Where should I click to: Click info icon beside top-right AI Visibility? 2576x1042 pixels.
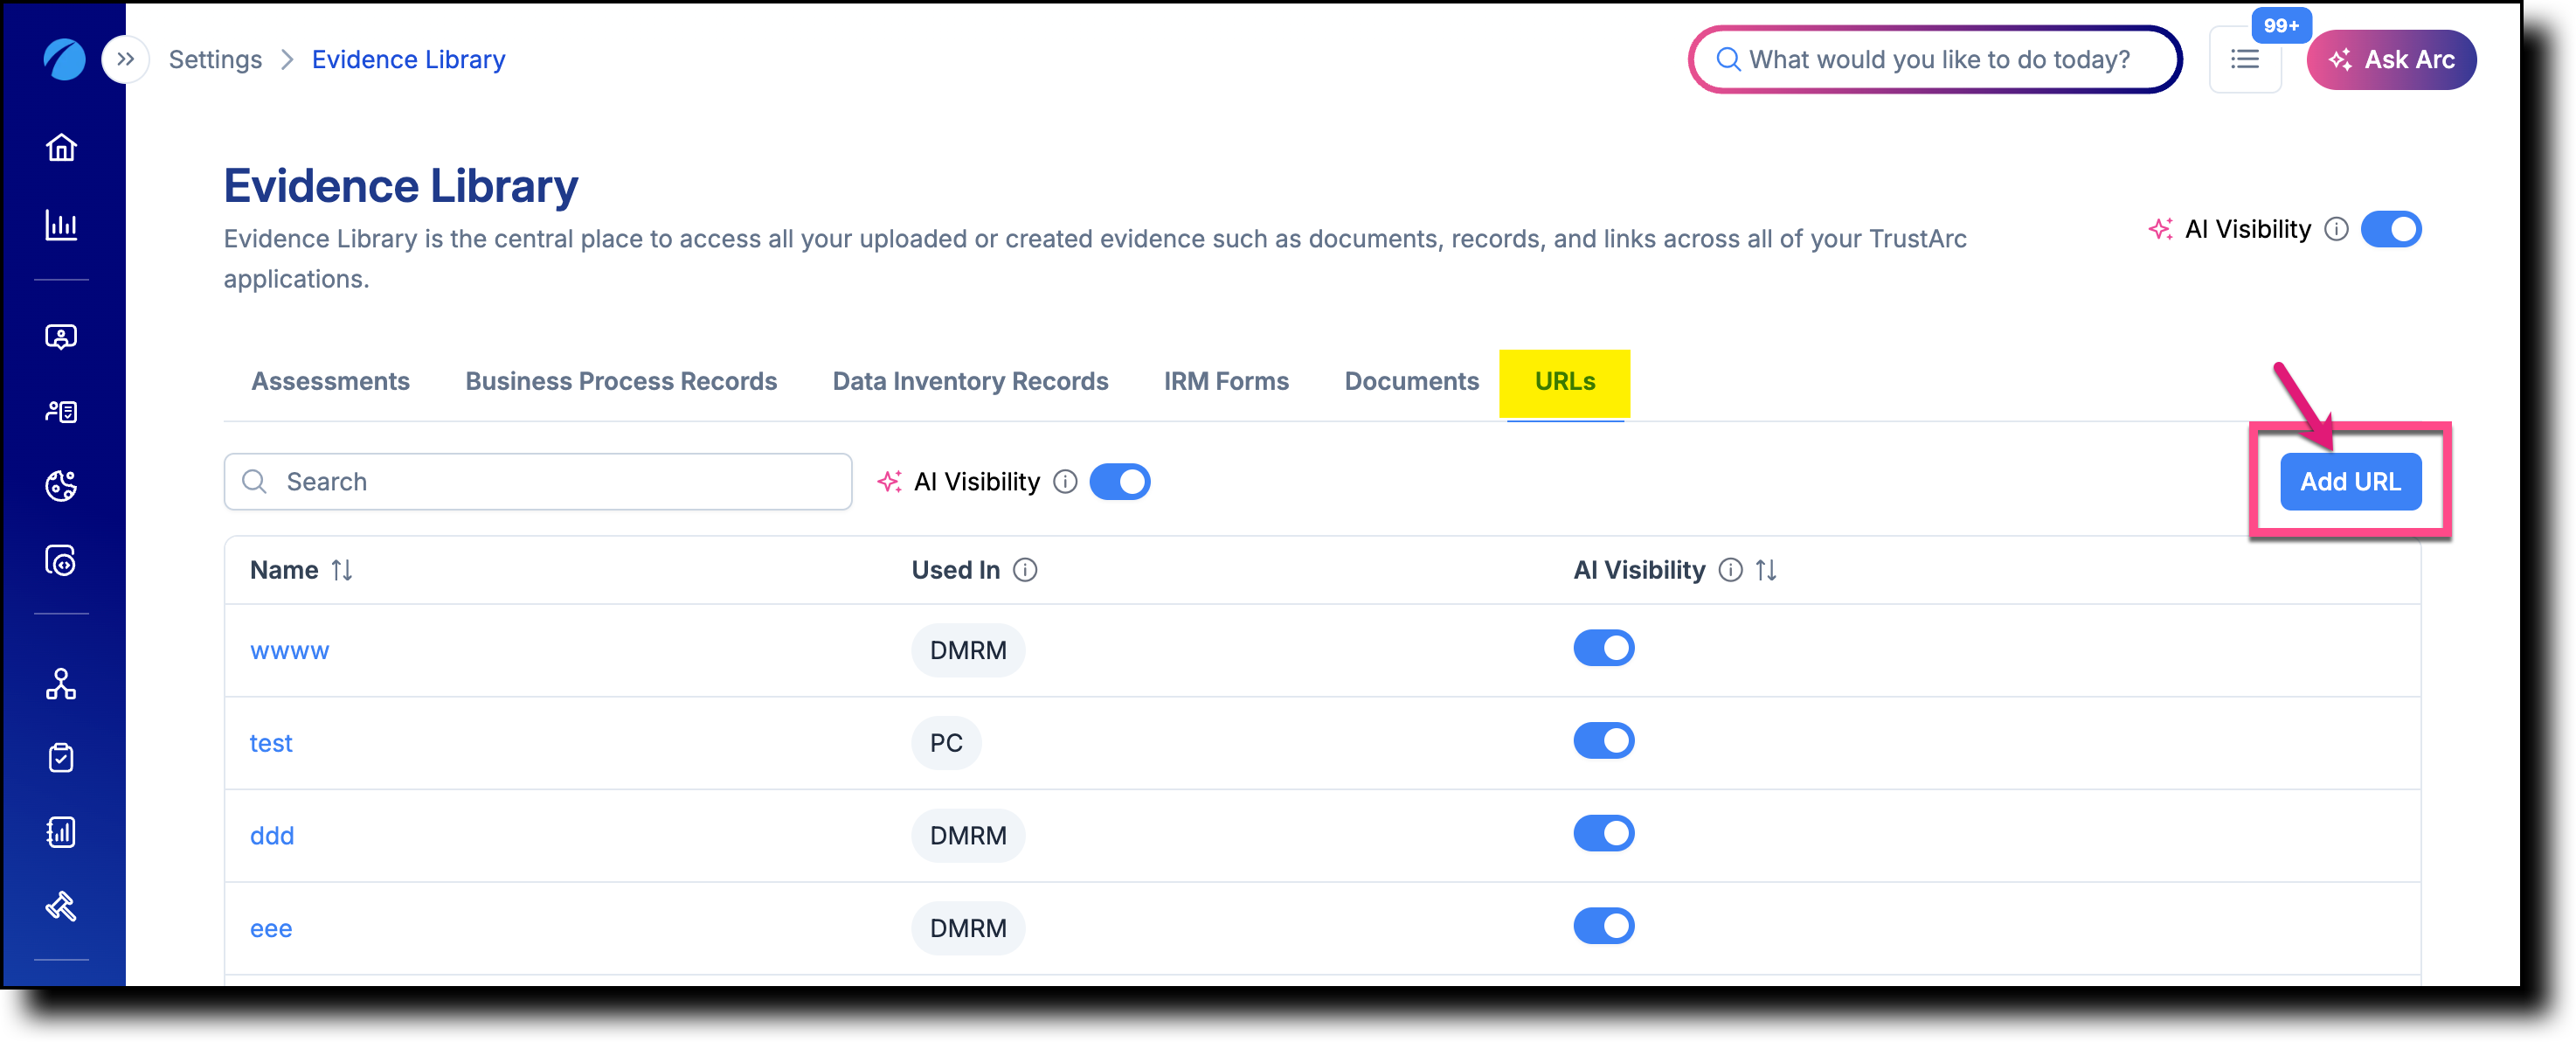(x=2336, y=230)
